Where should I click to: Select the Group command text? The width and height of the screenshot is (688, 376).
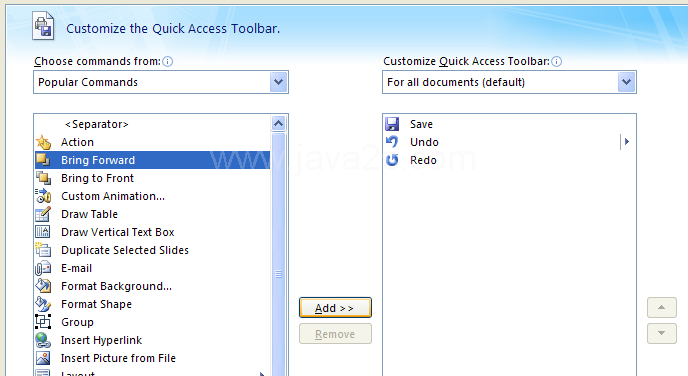point(77,322)
